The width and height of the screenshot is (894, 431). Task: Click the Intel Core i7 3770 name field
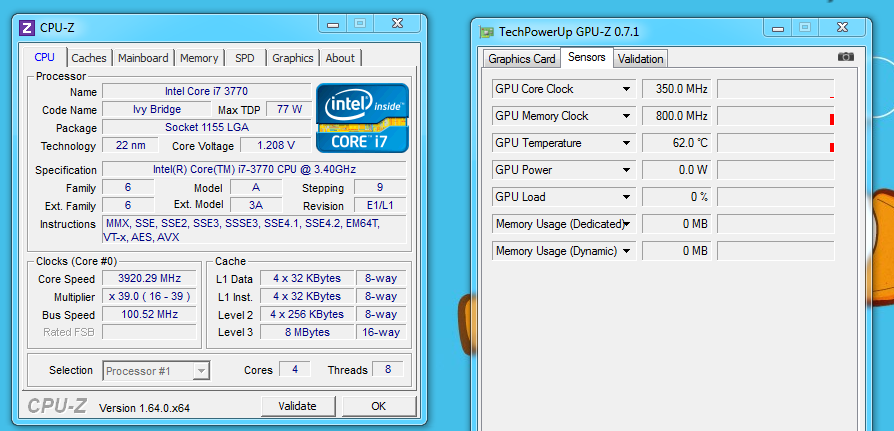pos(206,91)
